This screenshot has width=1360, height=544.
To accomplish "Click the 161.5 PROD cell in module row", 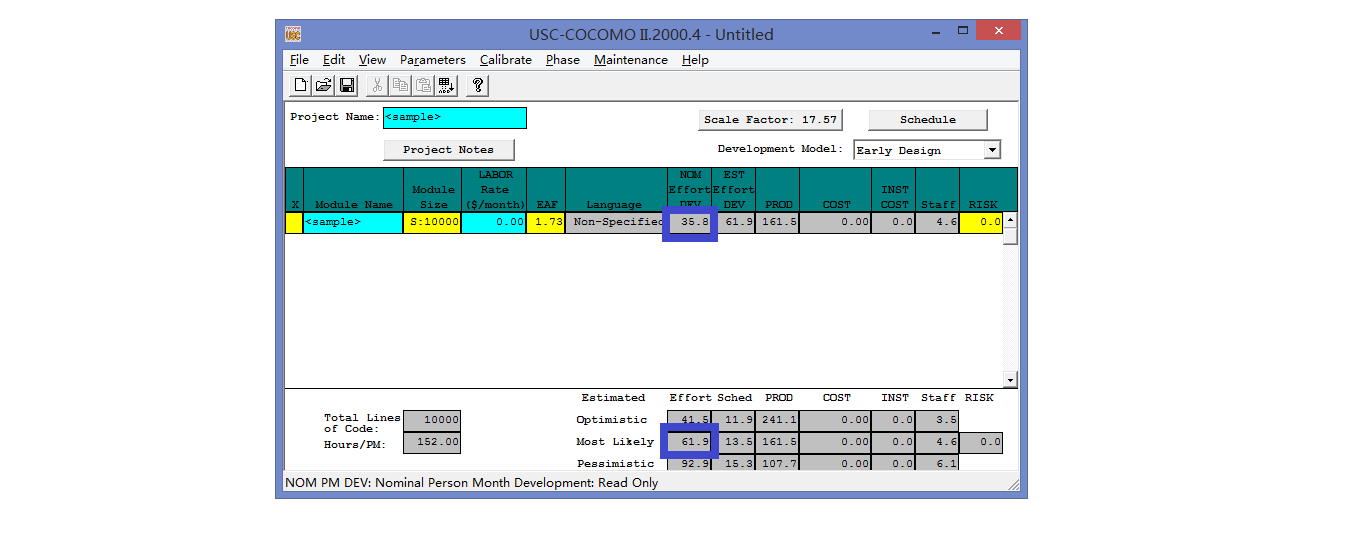I will pyautogui.click(x=778, y=223).
